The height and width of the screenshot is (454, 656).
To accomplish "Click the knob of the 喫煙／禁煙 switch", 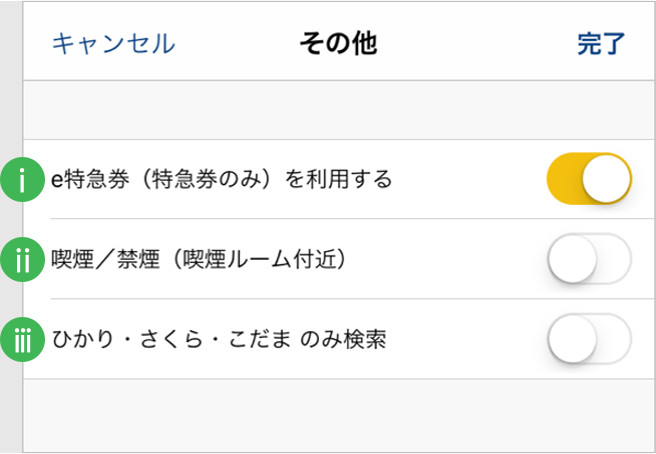I will pyautogui.click(x=572, y=259).
